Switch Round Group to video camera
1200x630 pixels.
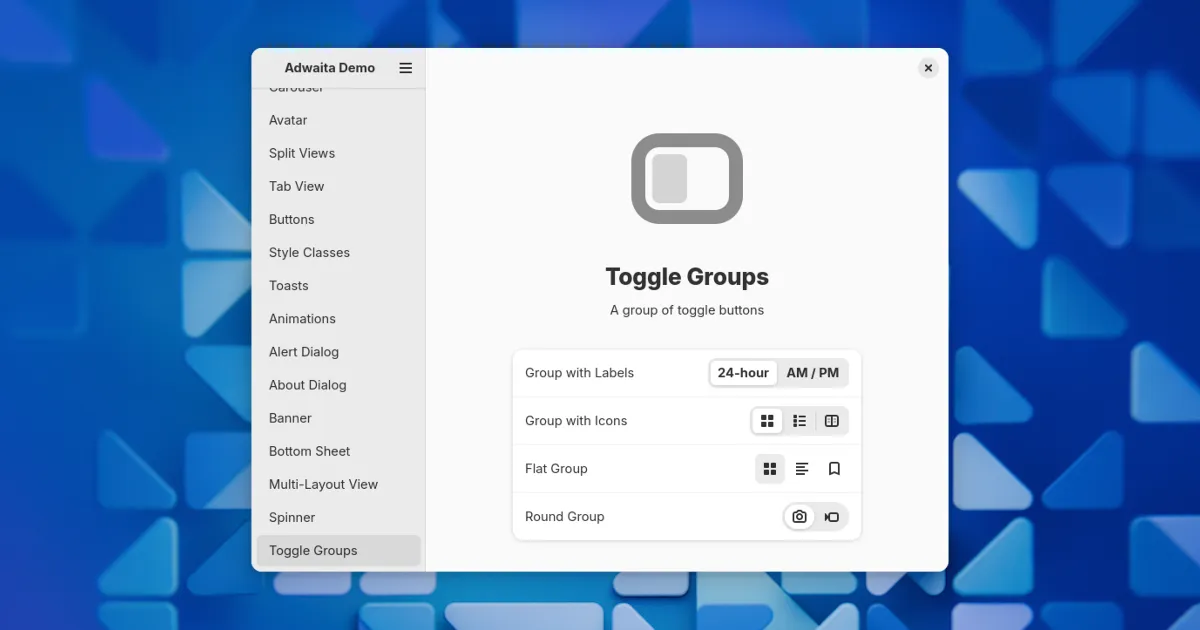tap(831, 517)
